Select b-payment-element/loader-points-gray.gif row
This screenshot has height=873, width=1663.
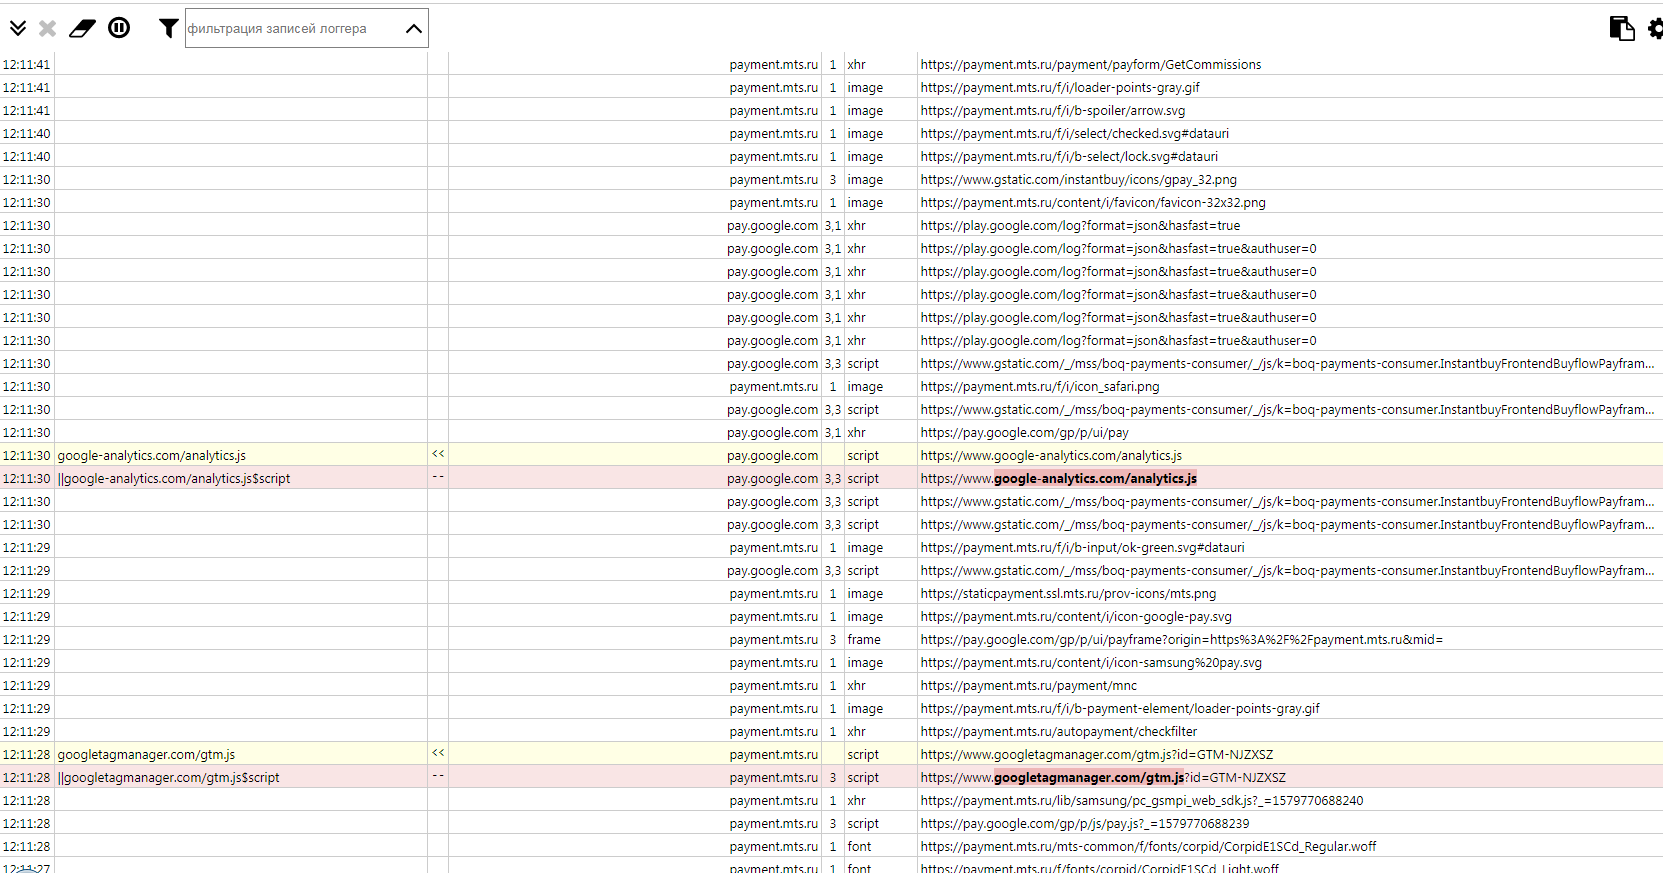coord(831,709)
